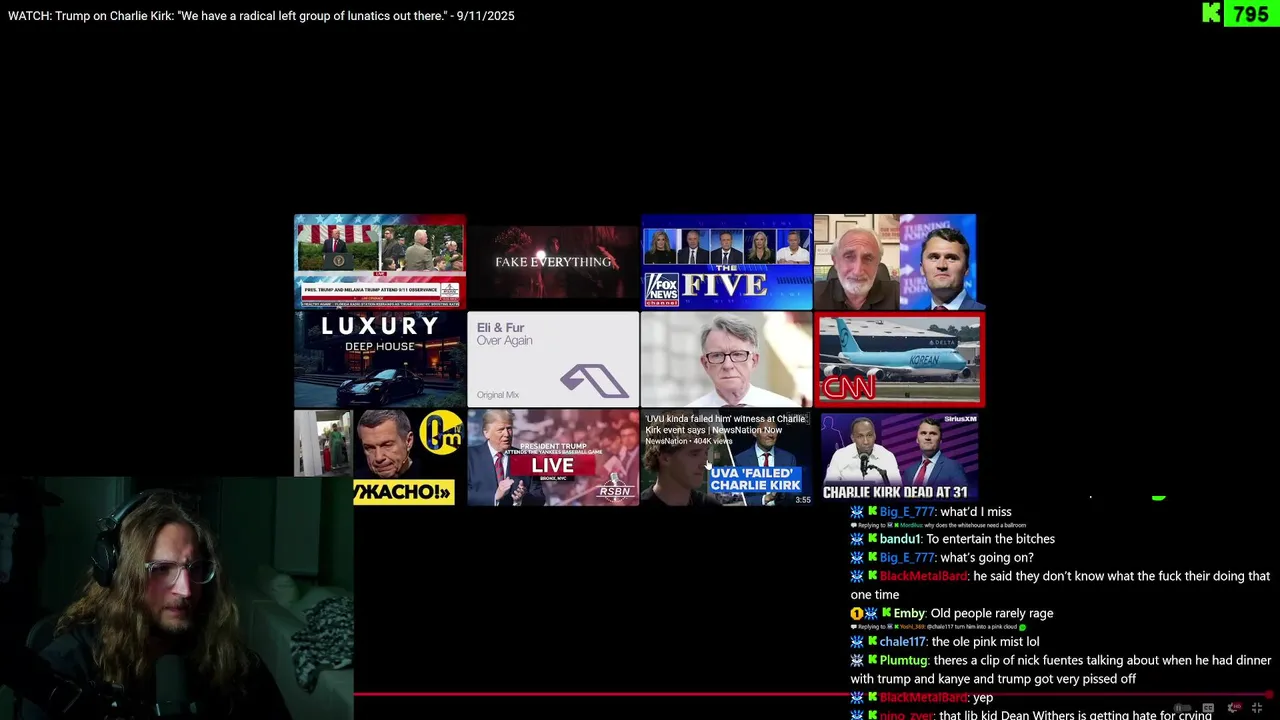1280x720 pixels.
Task: Click username chale117 in chat
Action: (903, 642)
